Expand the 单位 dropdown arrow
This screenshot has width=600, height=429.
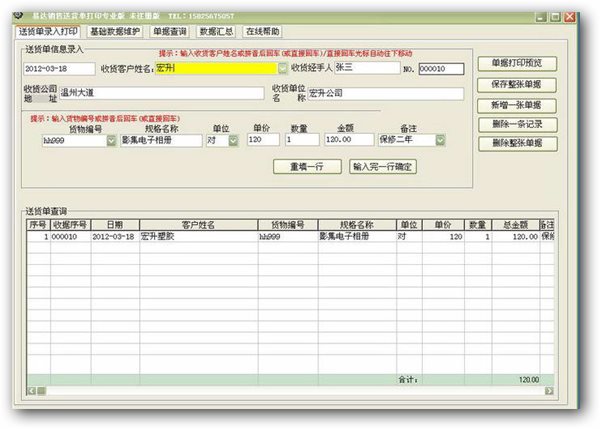233,140
